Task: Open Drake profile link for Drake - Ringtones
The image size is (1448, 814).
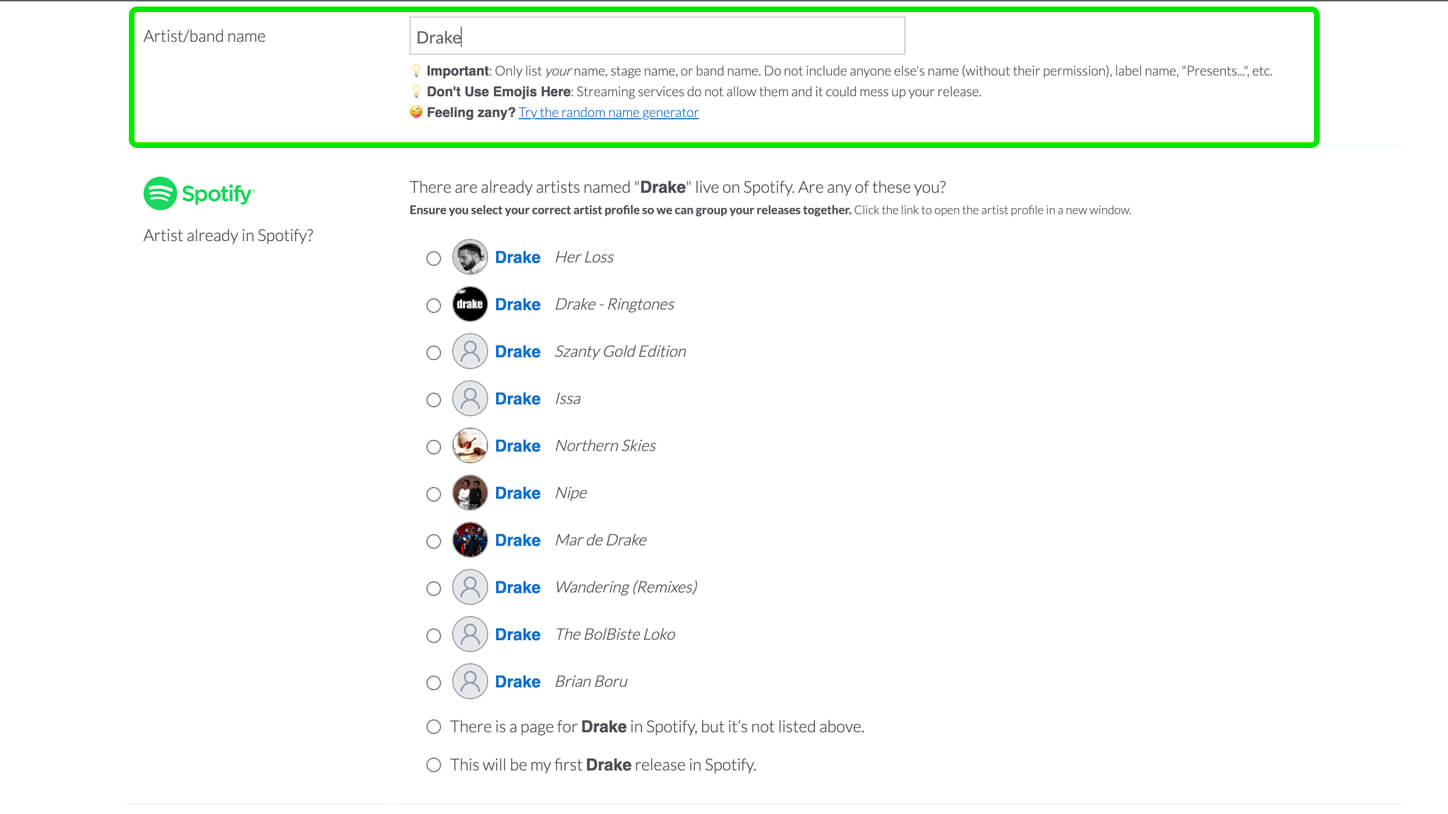Action: pos(518,304)
